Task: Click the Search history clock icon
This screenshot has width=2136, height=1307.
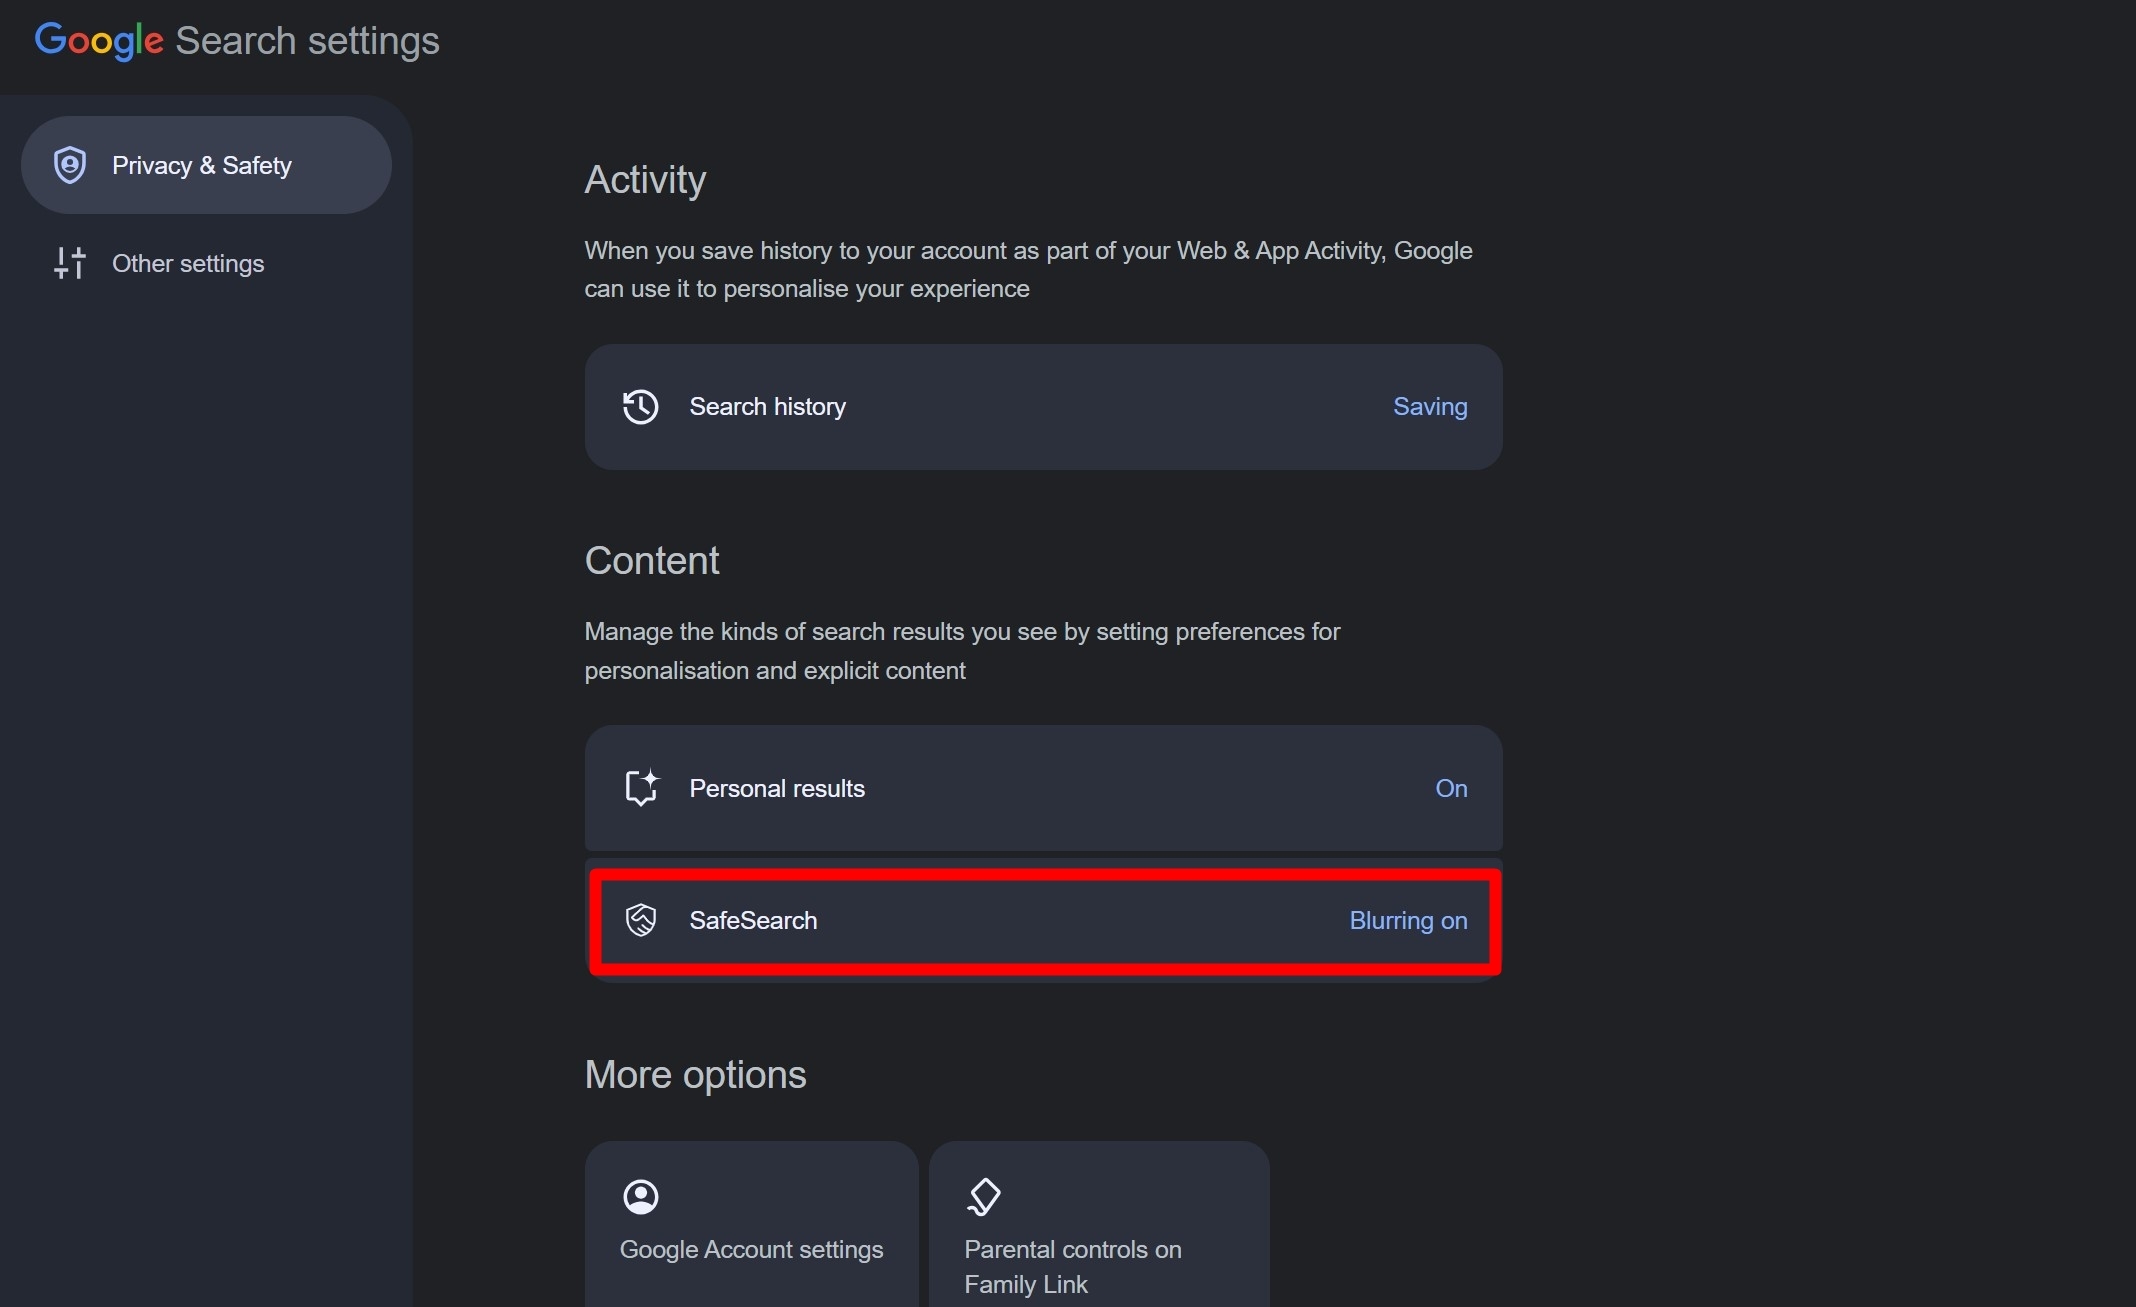Action: point(641,407)
